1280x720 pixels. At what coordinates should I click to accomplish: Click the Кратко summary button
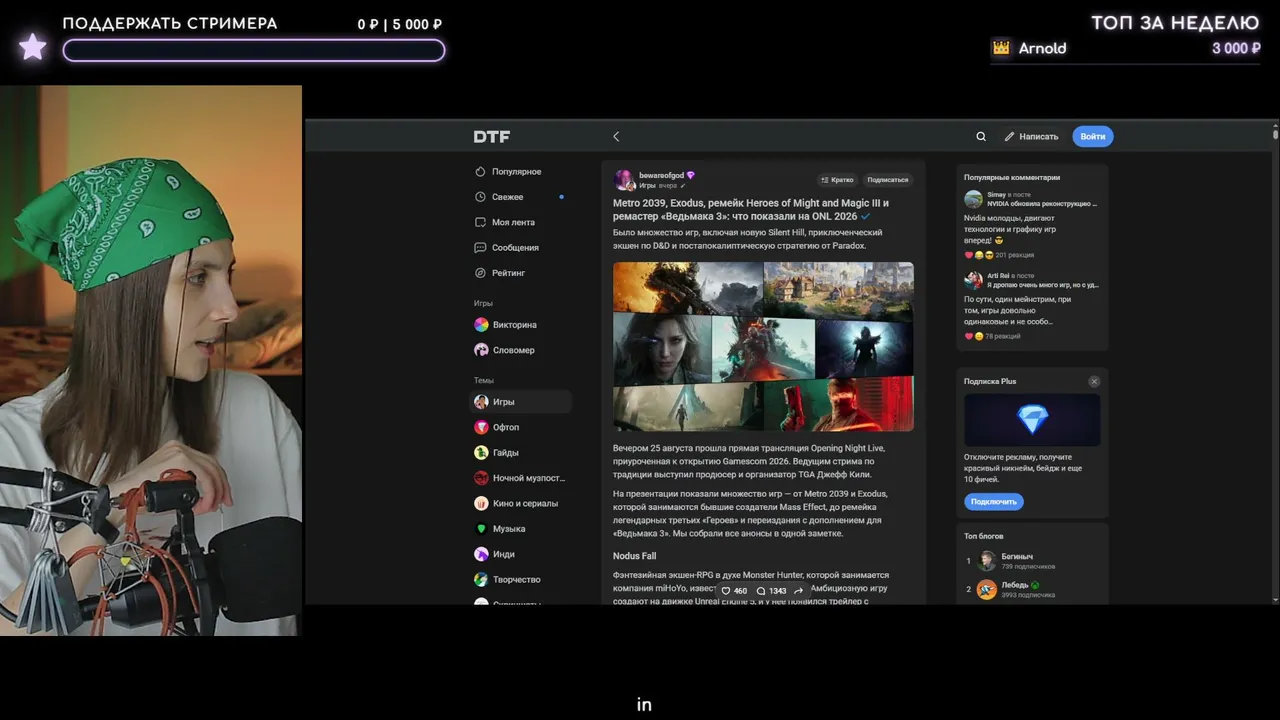[837, 180]
